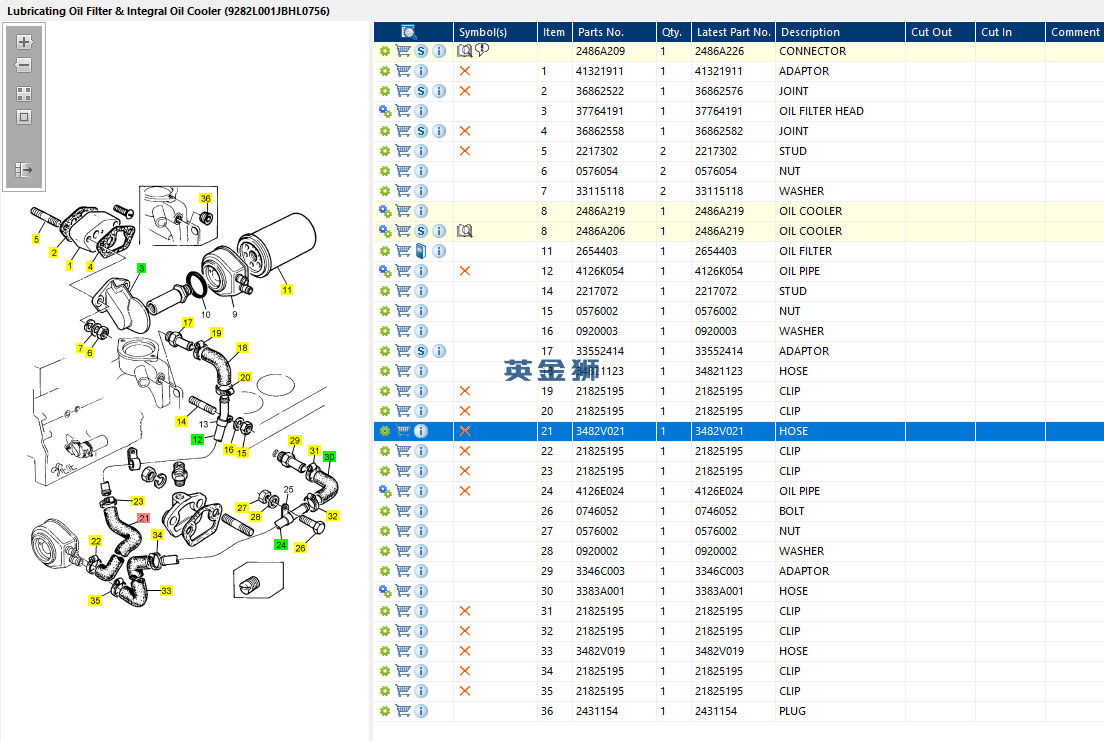Viewport: 1104px width, 741px height.
Task: Sort by Latest Part No. column header
Action: tap(734, 32)
